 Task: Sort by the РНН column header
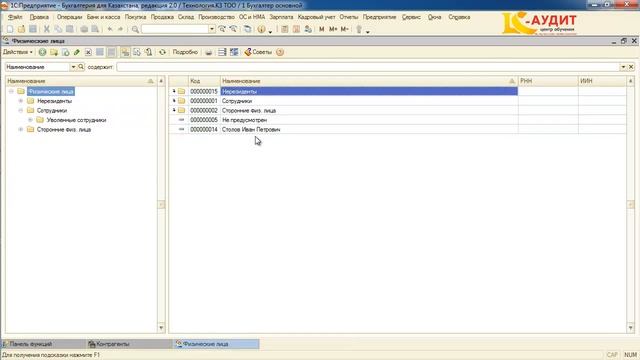click(x=548, y=81)
